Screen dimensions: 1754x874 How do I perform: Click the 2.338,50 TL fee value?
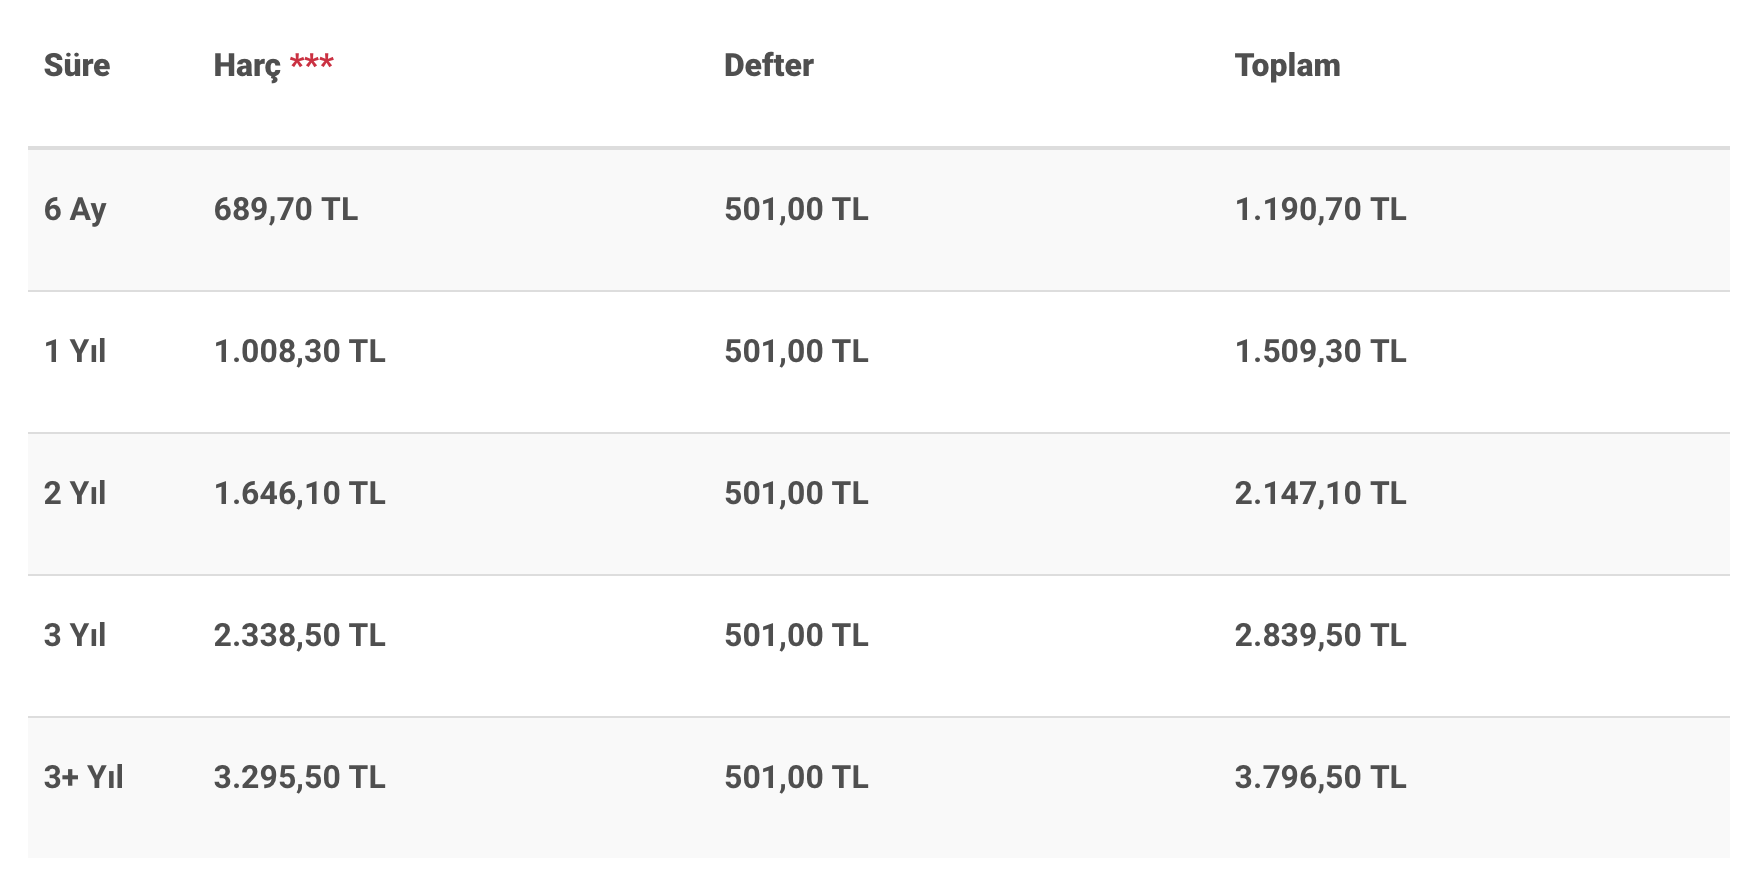299,636
